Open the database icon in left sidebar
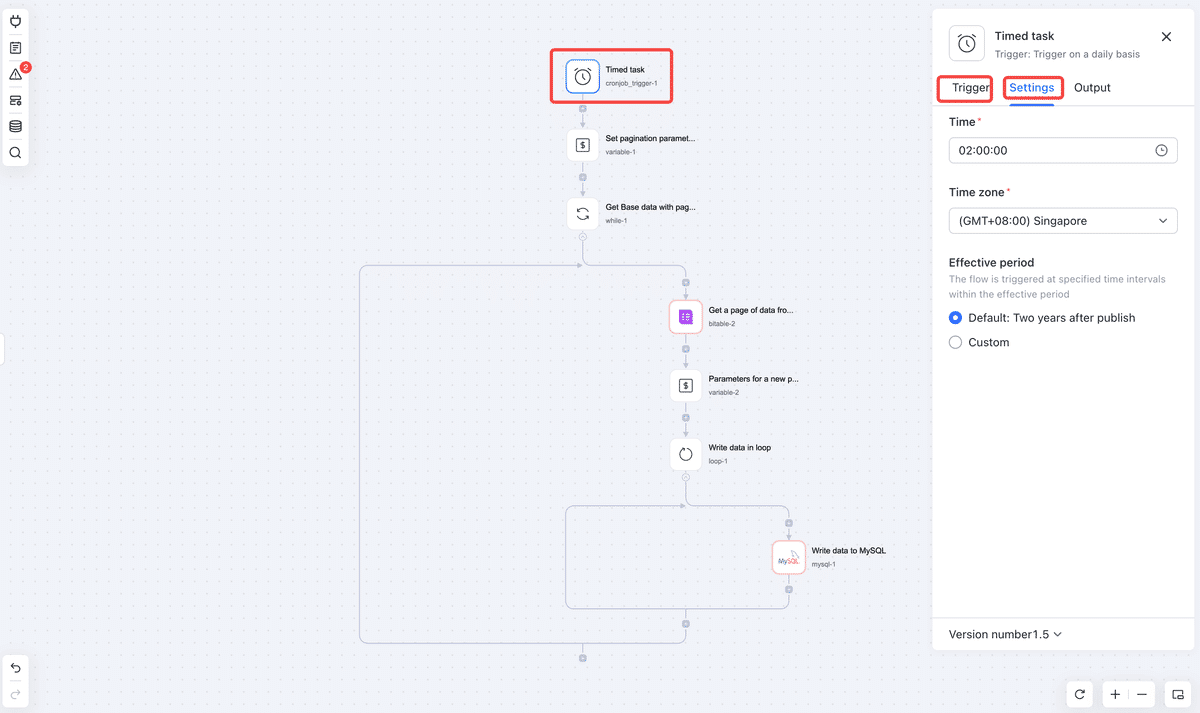 [x=16, y=126]
